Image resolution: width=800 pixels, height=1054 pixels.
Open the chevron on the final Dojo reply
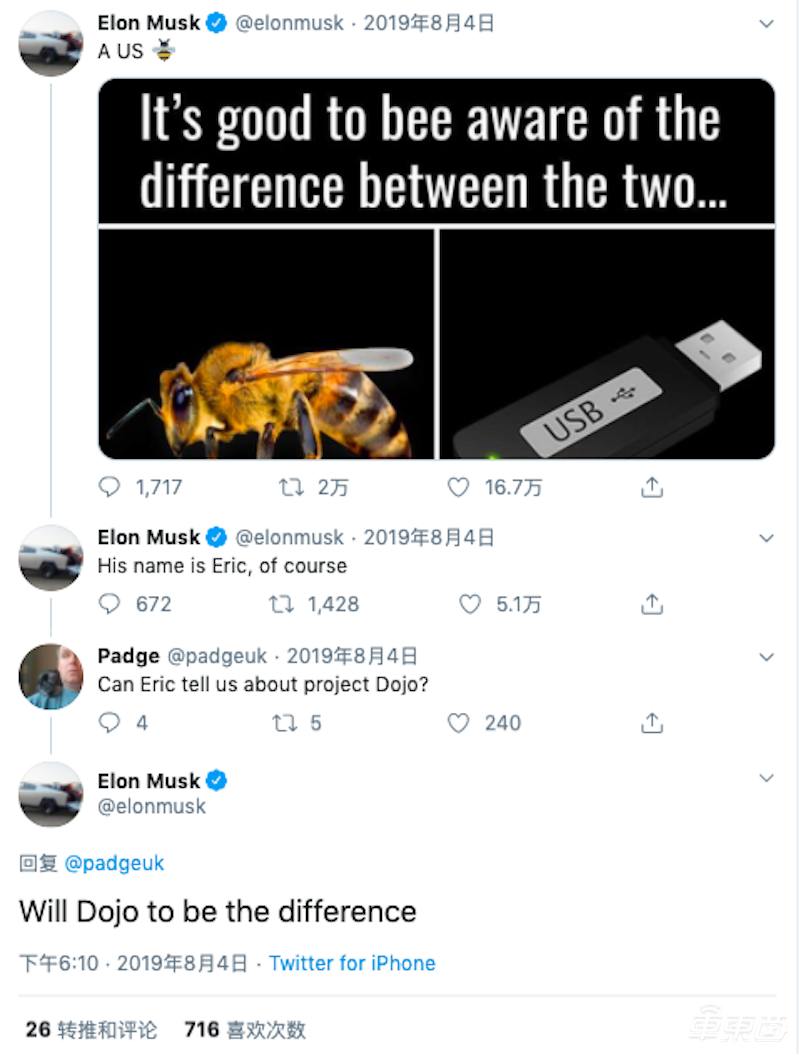[766, 778]
